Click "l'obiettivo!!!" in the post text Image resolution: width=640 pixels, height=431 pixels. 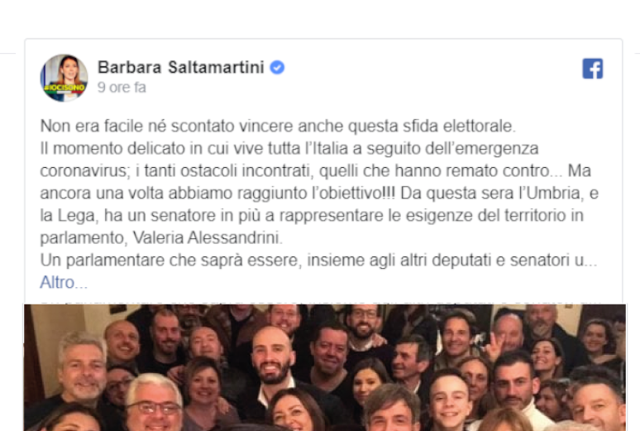353,193
